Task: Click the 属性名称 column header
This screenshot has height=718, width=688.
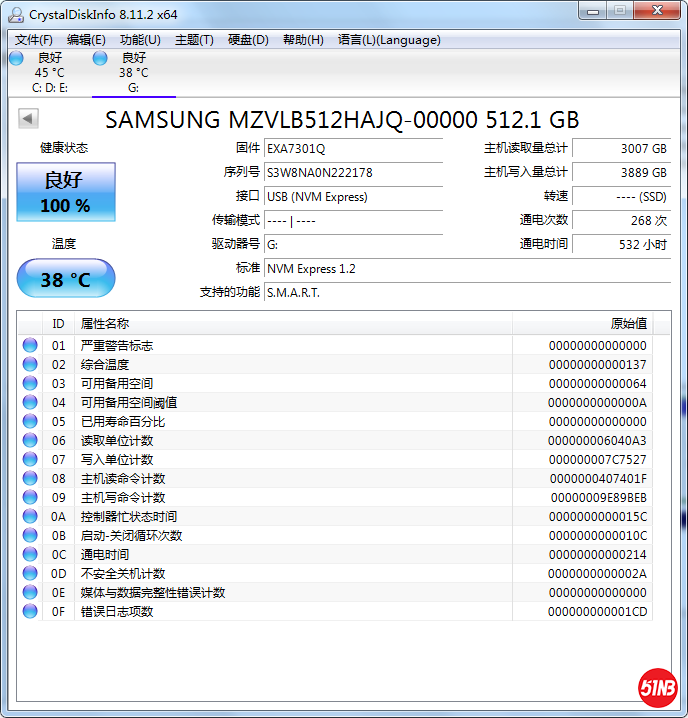Action: [x=105, y=323]
